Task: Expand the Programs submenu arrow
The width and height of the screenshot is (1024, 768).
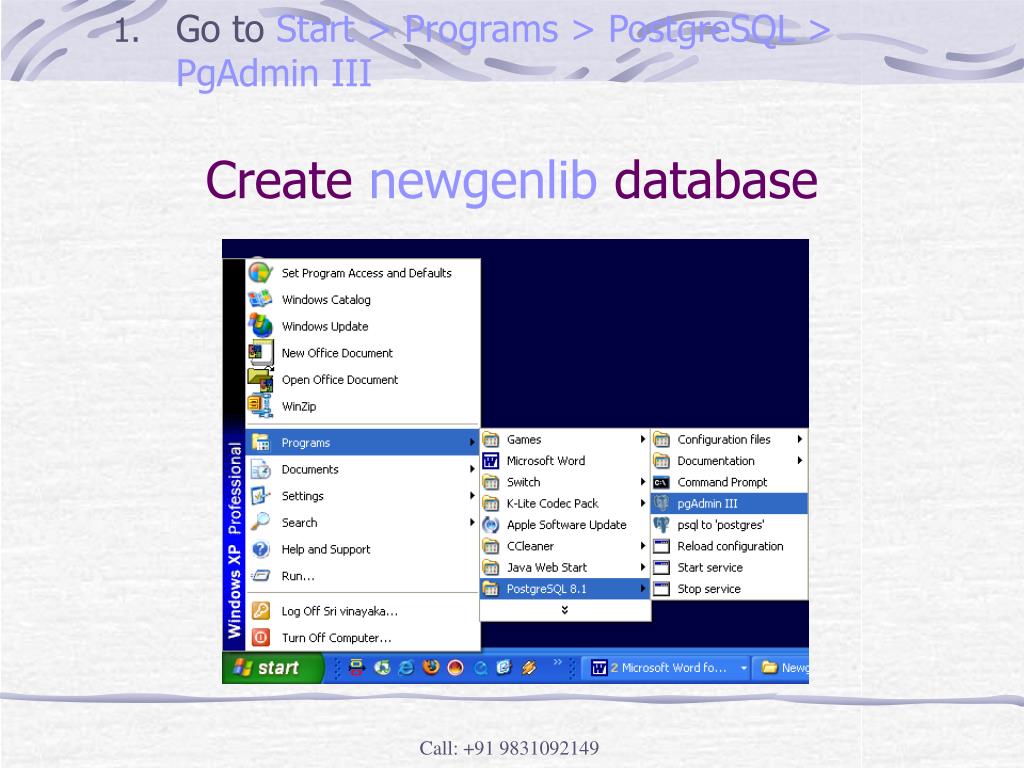Action: [472, 443]
